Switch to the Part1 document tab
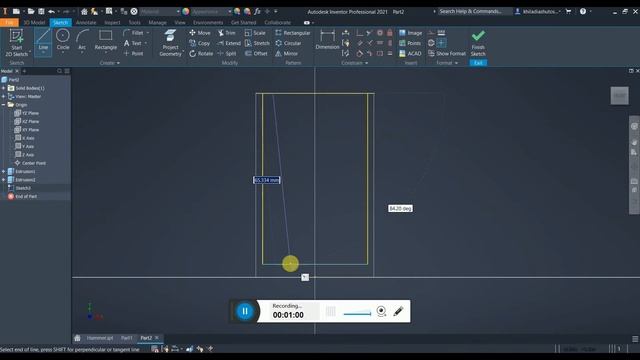Image resolution: width=640 pixels, height=360 pixels. click(x=127, y=338)
